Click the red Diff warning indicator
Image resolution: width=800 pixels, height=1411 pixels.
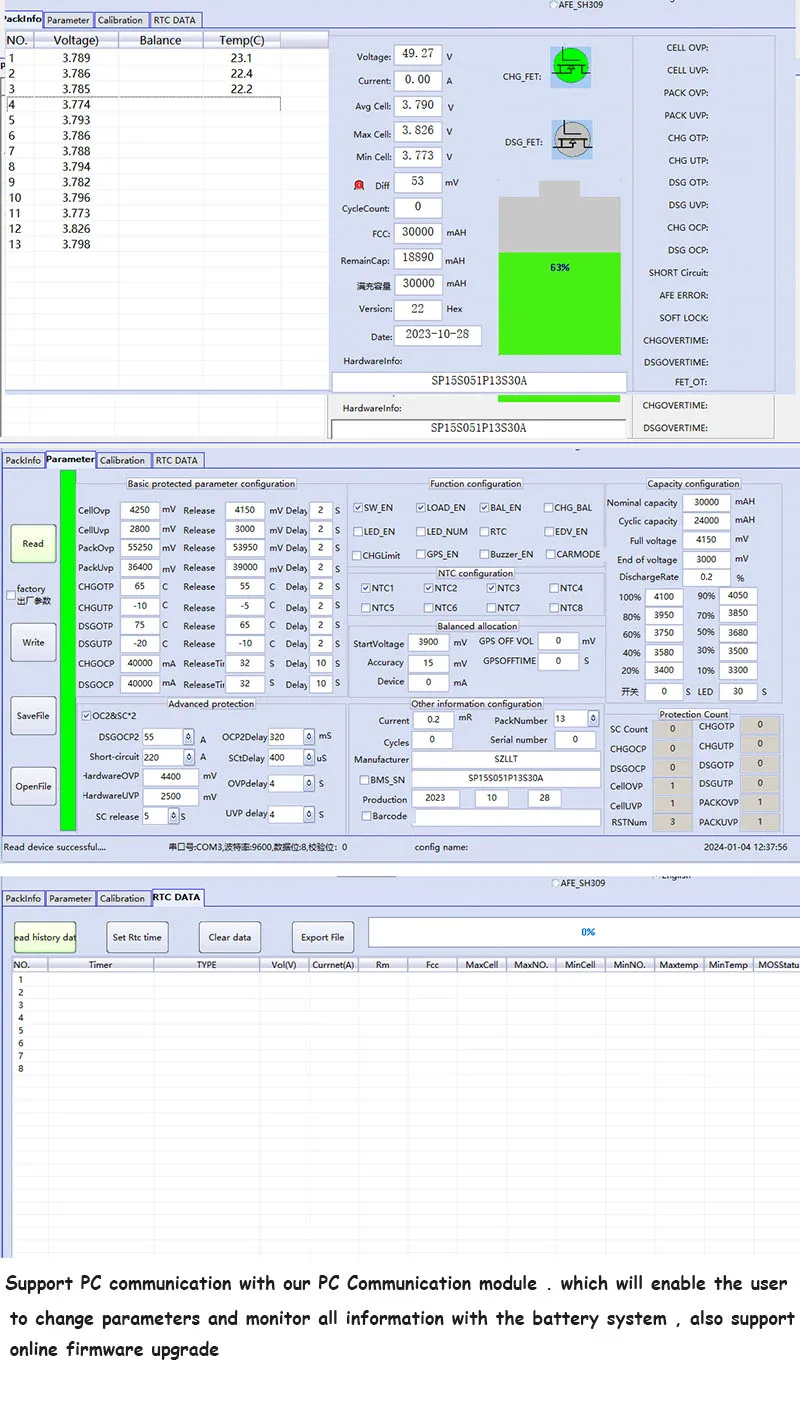click(359, 185)
